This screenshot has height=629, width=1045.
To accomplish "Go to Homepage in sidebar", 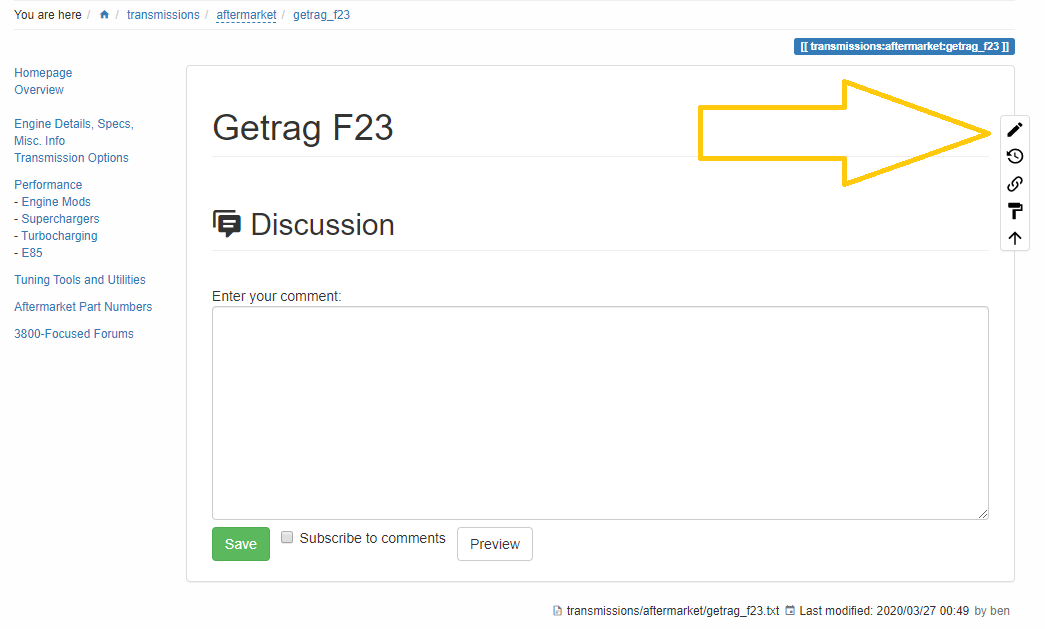I will coord(43,73).
